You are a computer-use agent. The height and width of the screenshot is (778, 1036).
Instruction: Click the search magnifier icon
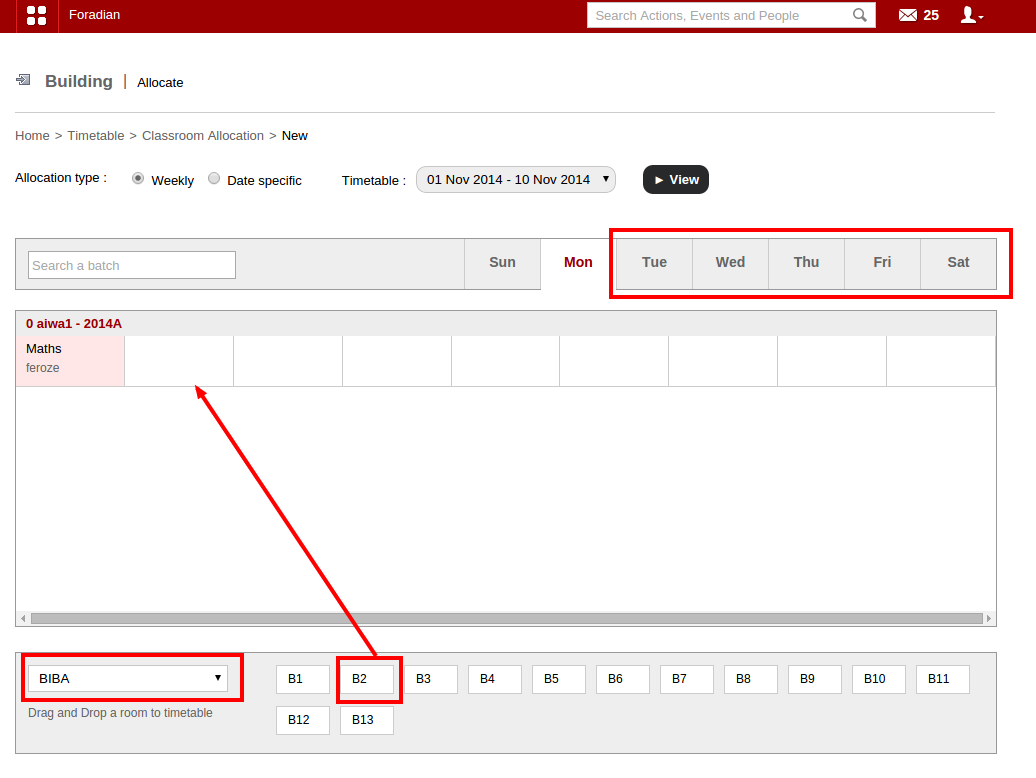[859, 15]
